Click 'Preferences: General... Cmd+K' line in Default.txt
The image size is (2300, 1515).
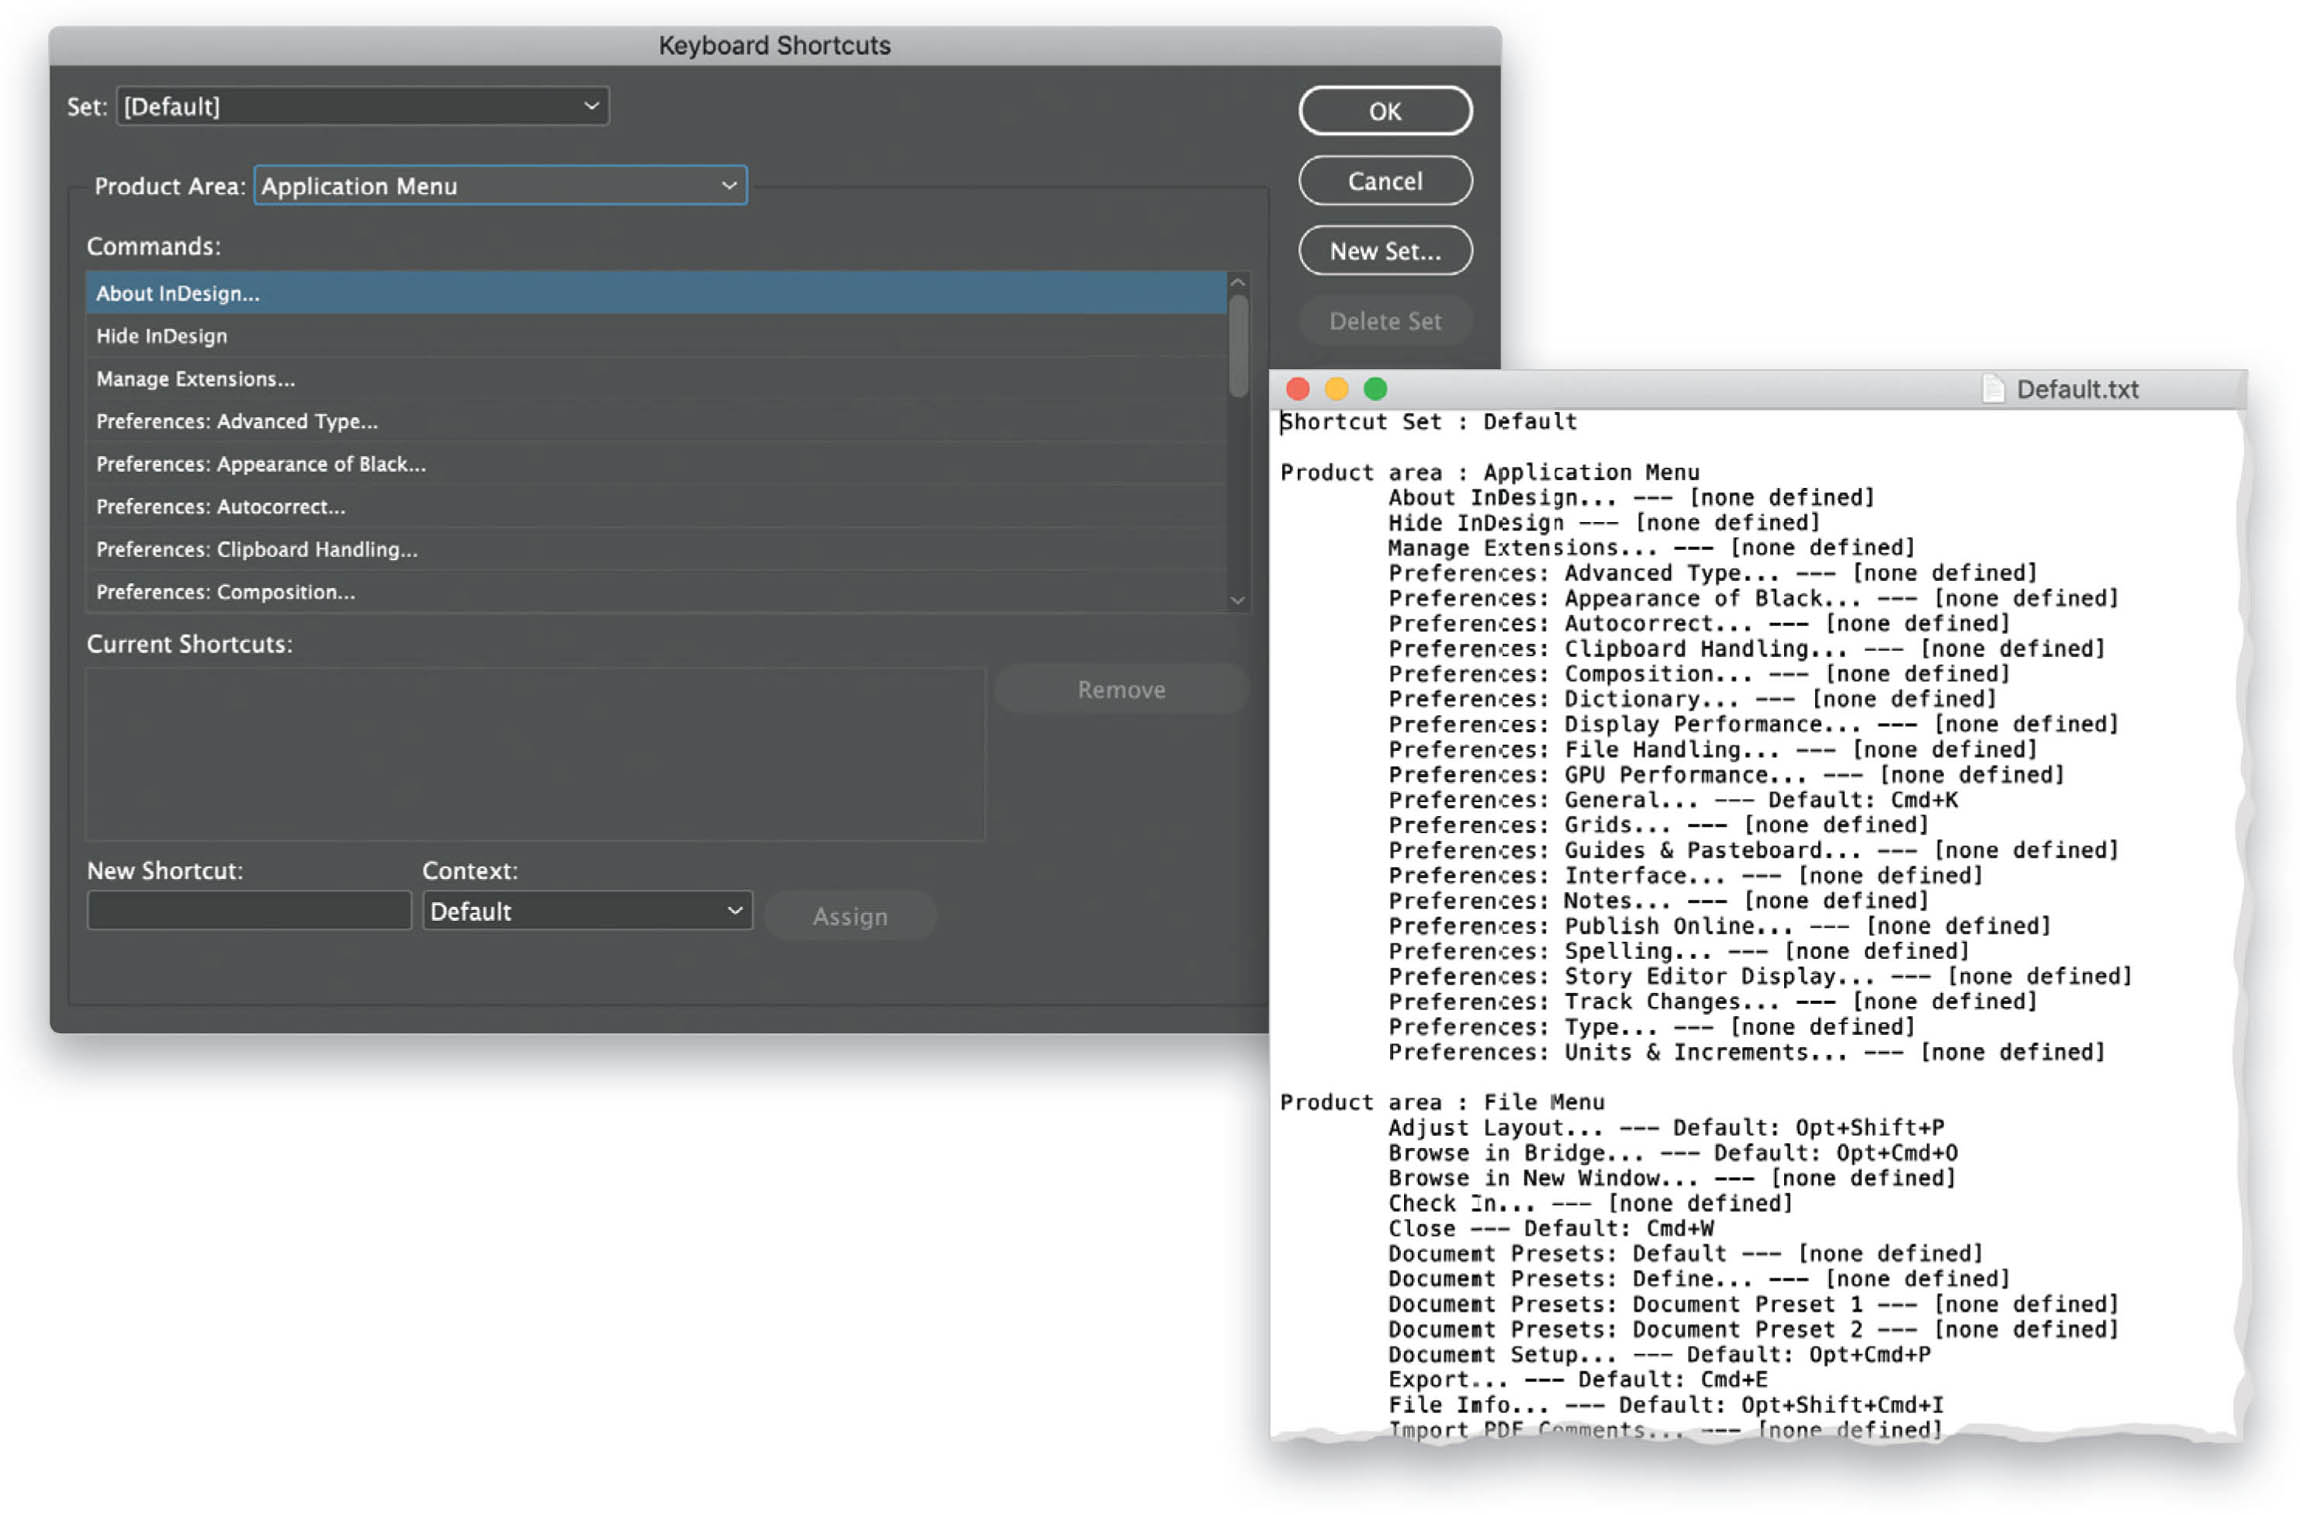pos(1673,800)
